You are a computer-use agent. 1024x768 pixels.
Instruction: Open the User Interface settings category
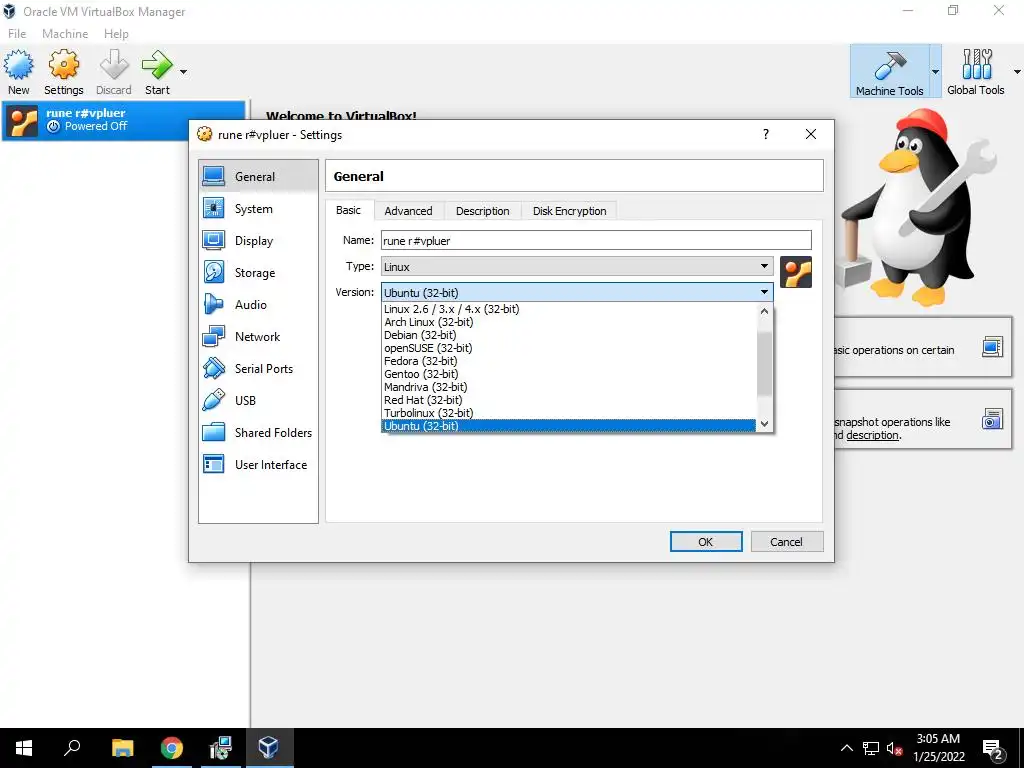(x=258, y=465)
